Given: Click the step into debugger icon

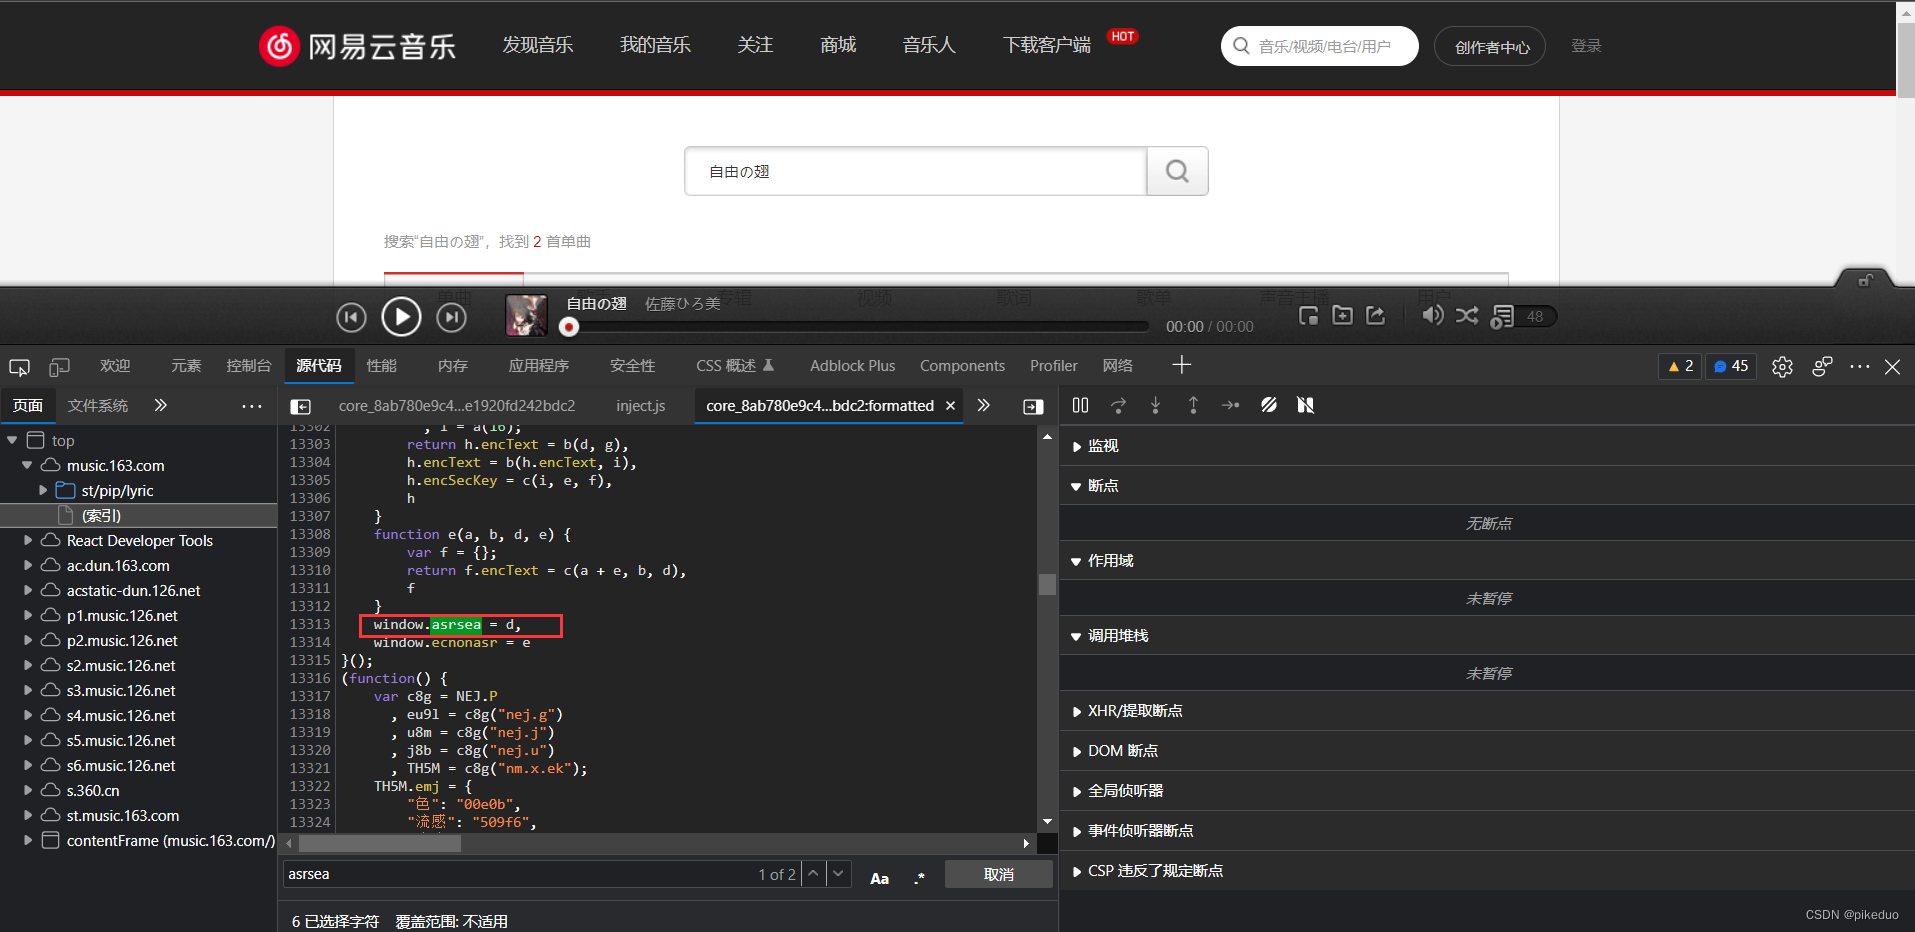Looking at the screenshot, I should pyautogui.click(x=1155, y=405).
